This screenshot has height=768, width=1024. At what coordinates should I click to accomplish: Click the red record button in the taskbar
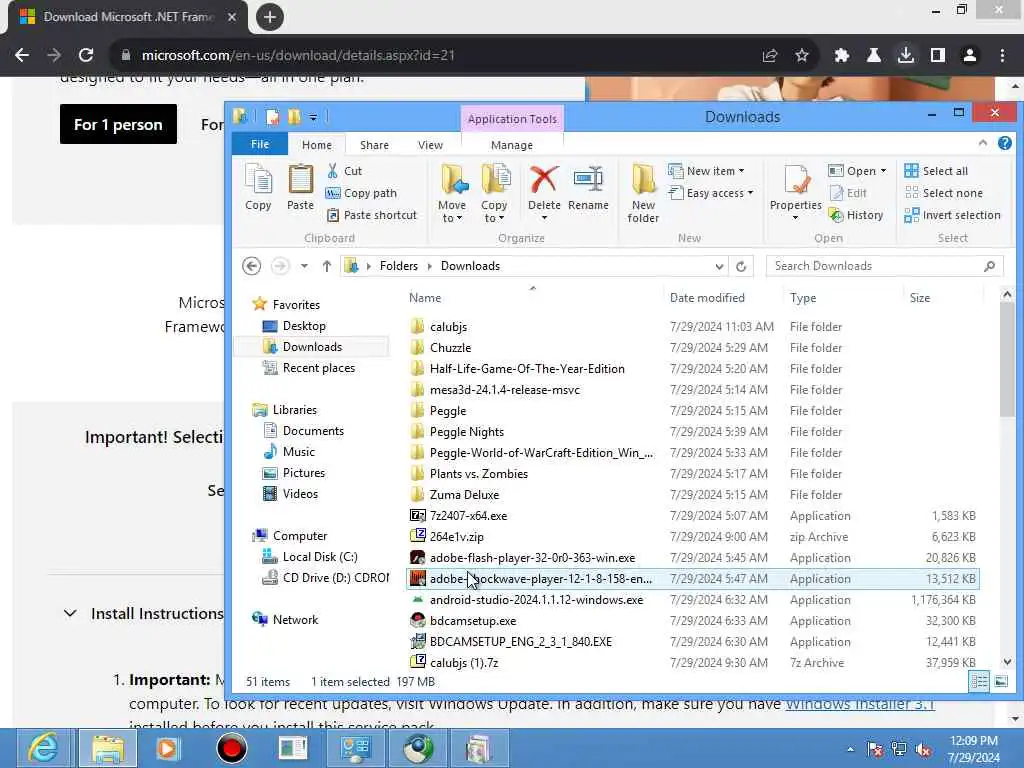[231, 748]
